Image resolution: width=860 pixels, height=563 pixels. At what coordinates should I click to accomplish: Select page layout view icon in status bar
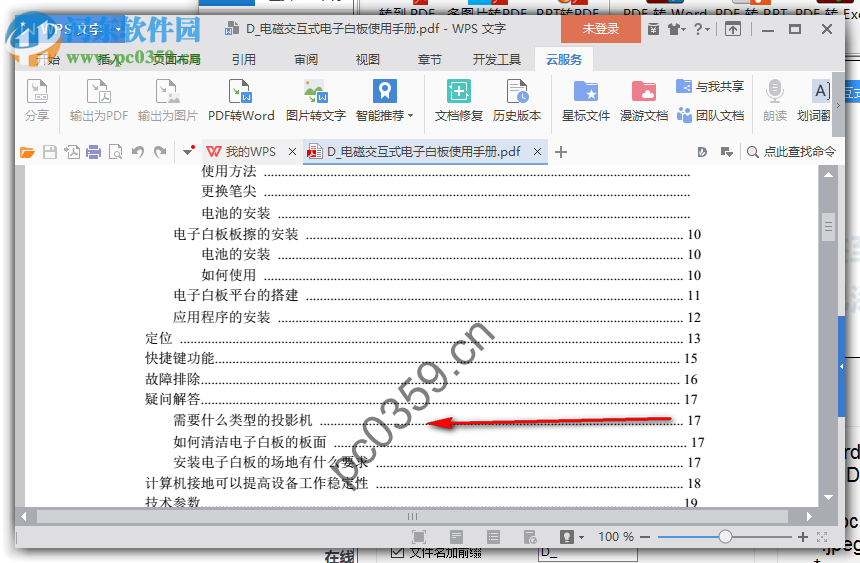coord(456,537)
